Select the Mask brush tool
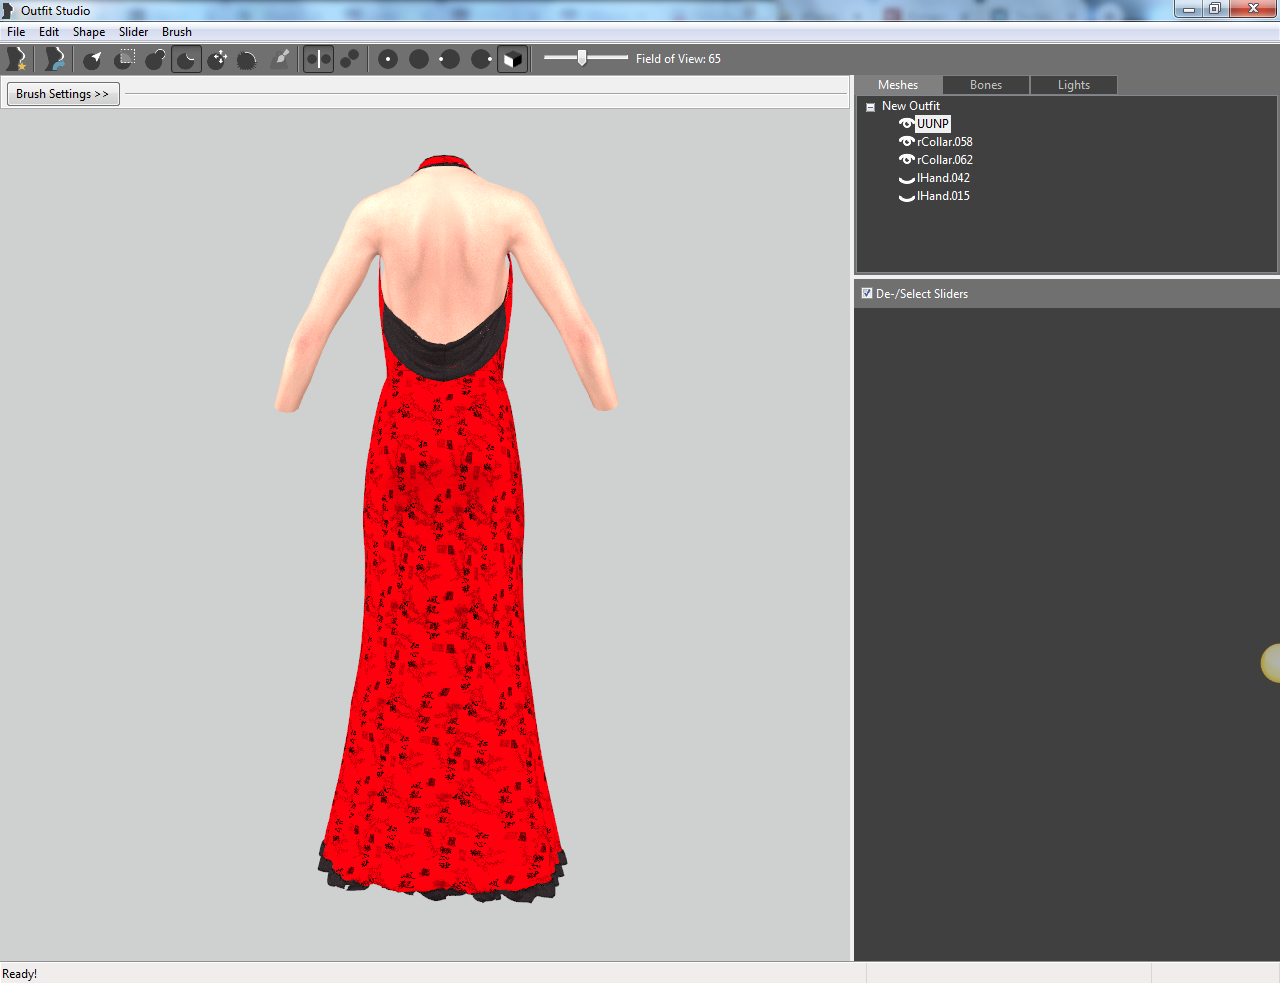 [124, 59]
